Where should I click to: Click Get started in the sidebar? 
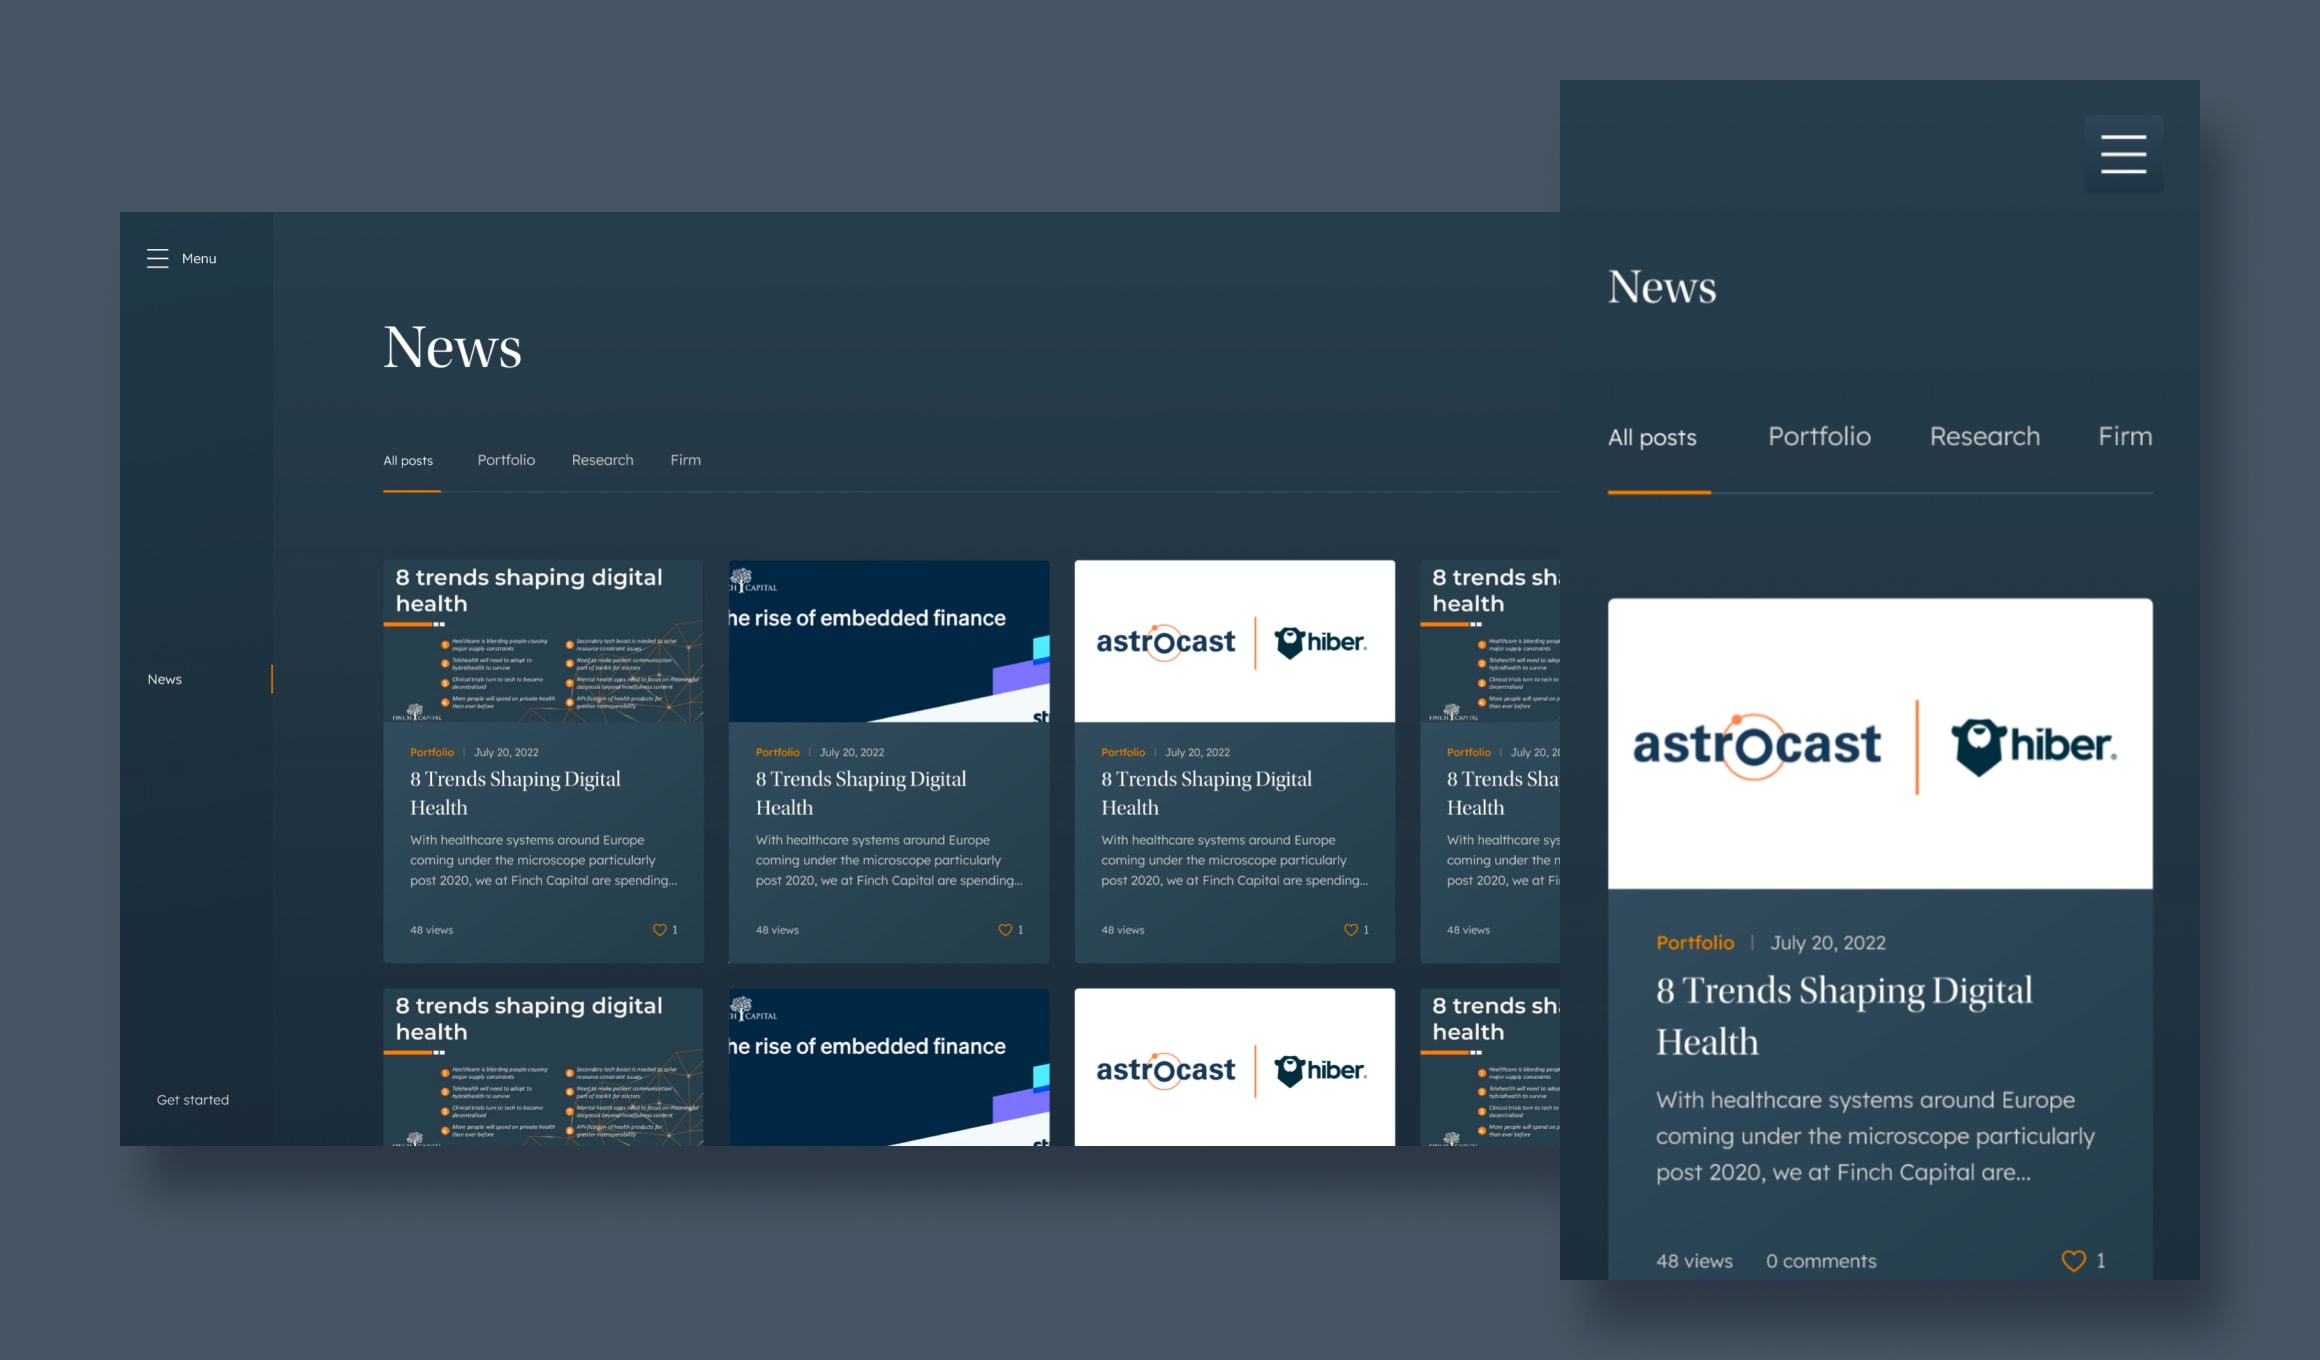[193, 1100]
